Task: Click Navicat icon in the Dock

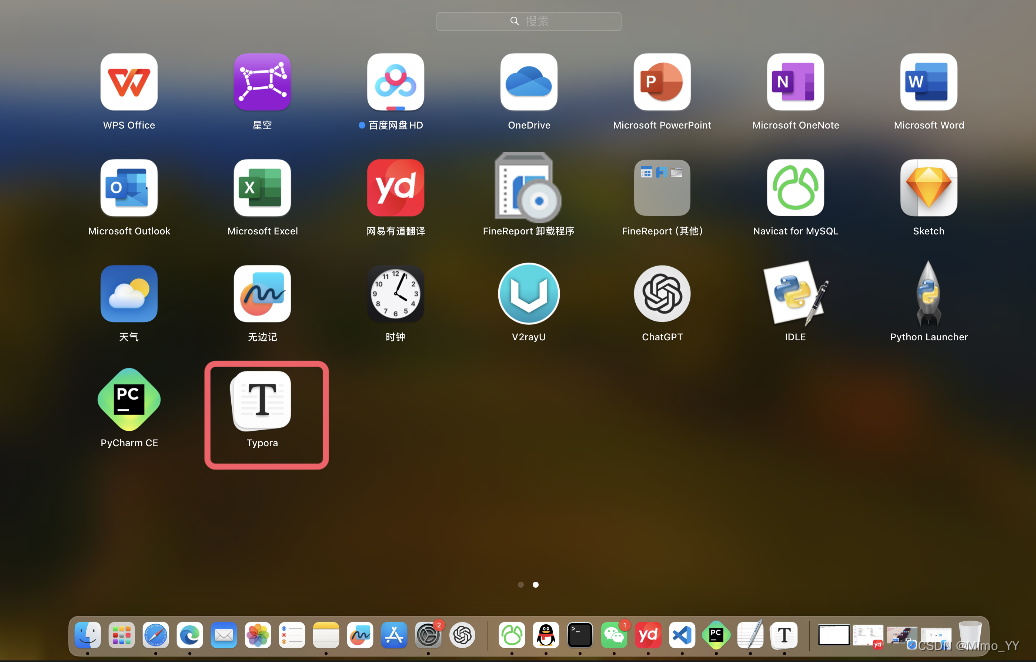Action: tap(511, 636)
